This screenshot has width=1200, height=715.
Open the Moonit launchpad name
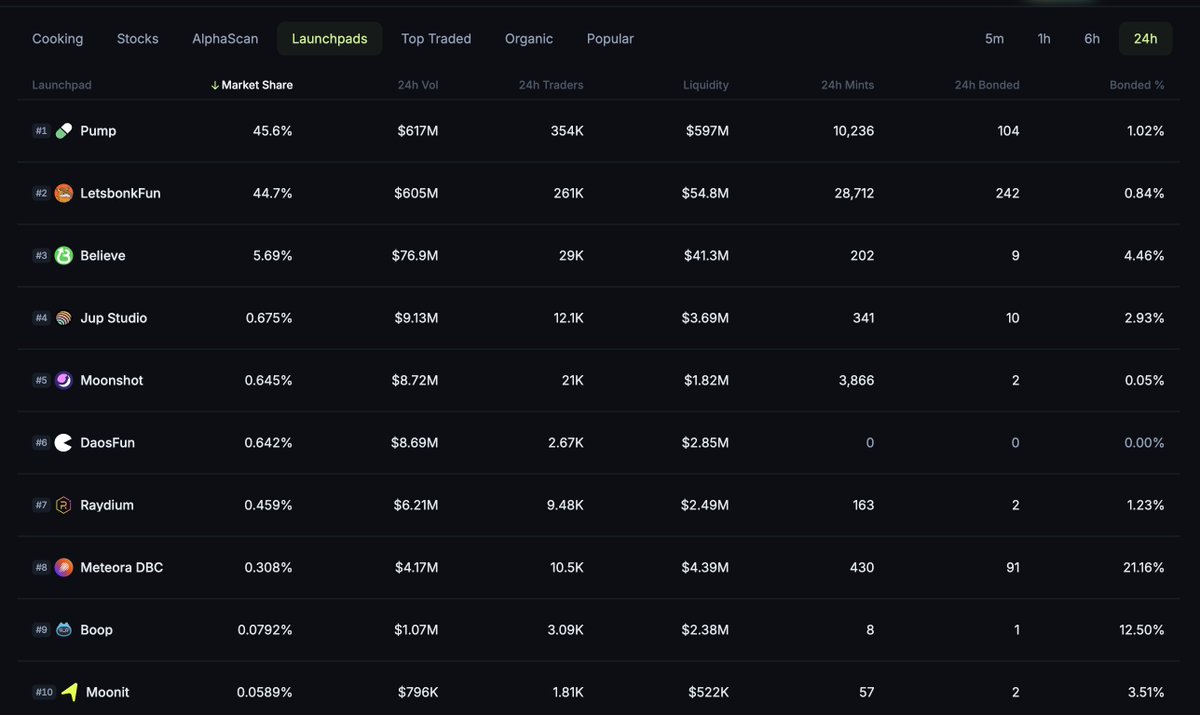pos(108,692)
